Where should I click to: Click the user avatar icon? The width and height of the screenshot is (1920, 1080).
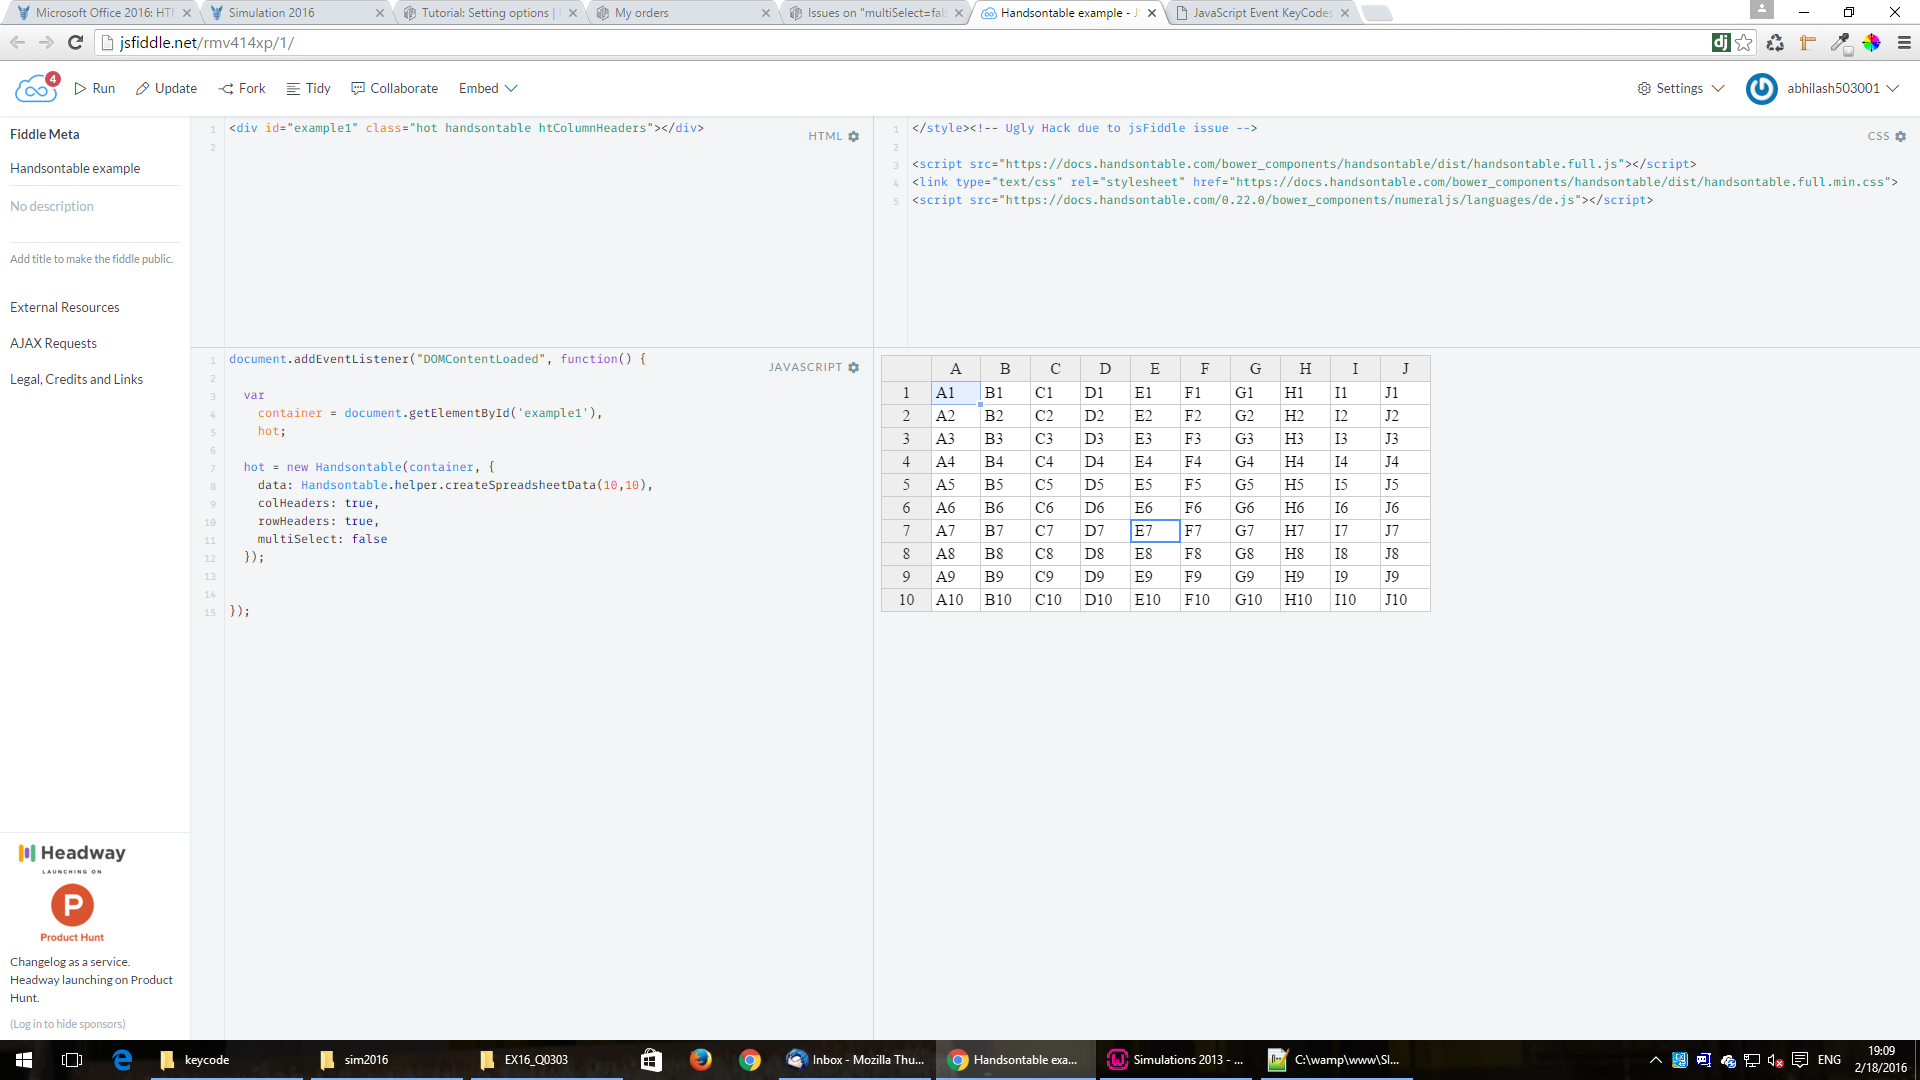point(1761,89)
